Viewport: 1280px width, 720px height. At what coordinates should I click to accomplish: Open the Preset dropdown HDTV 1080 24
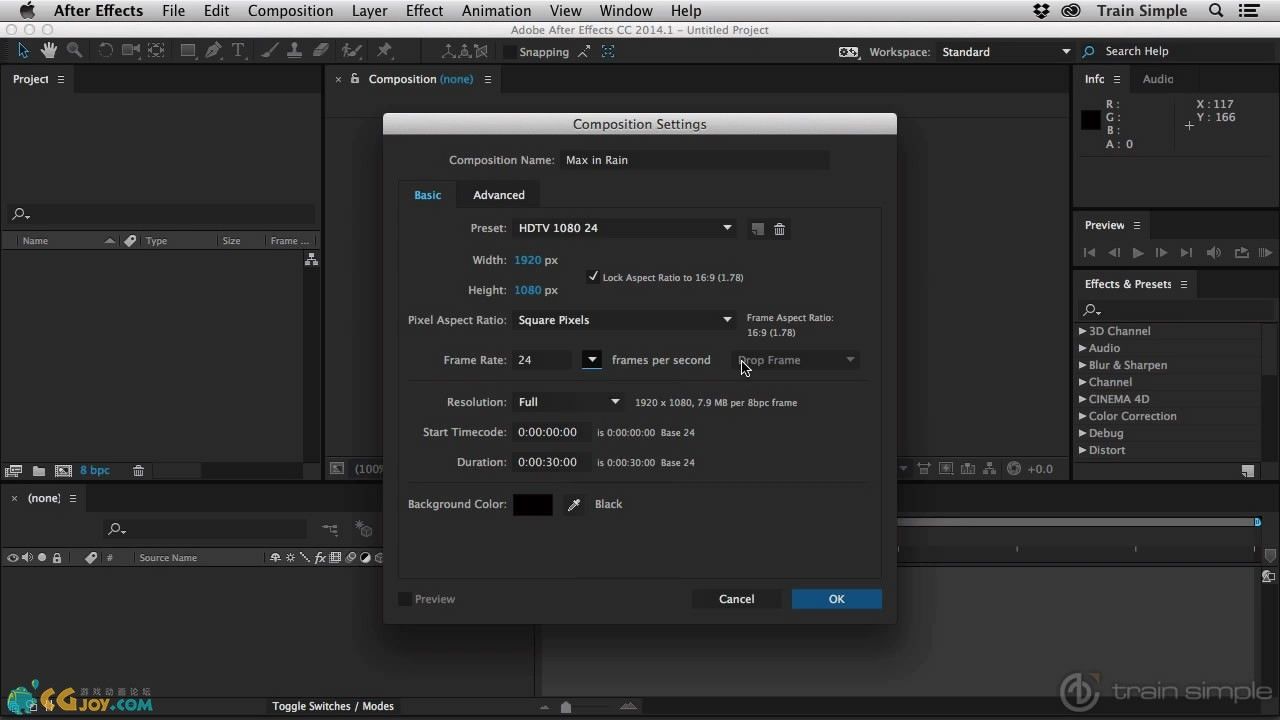(x=624, y=228)
